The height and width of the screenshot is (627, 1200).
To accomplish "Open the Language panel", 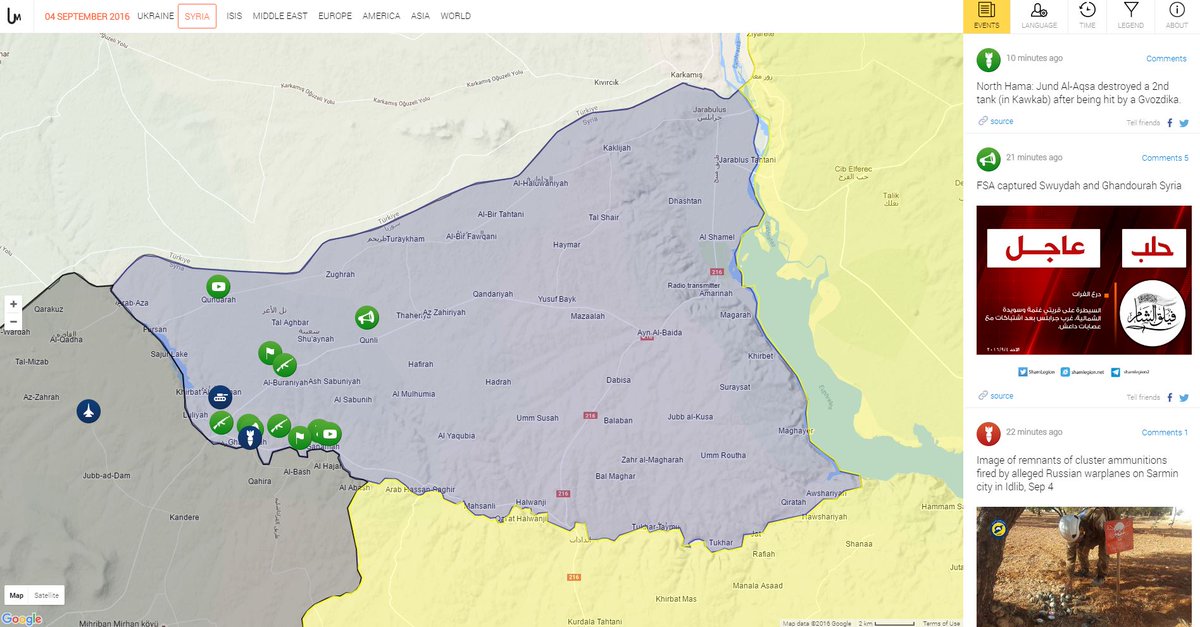I will [x=1039, y=16].
